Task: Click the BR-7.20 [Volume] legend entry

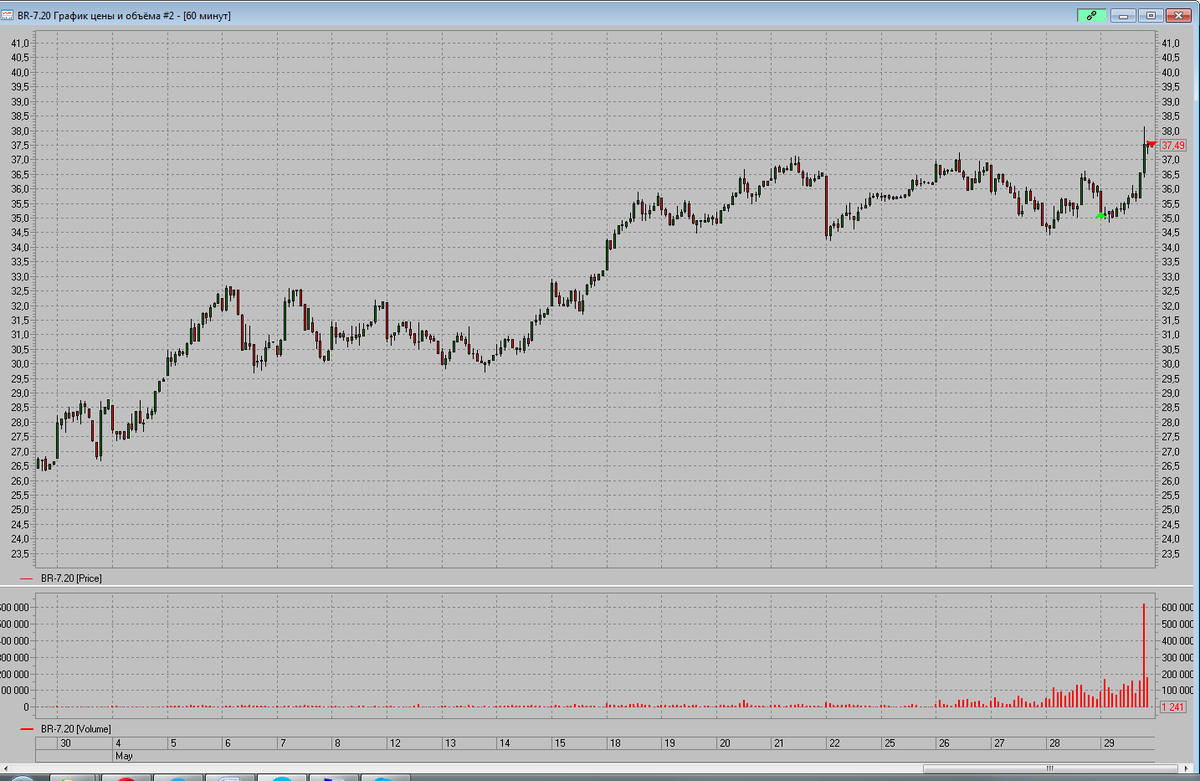Action: (x=74, y=729)
